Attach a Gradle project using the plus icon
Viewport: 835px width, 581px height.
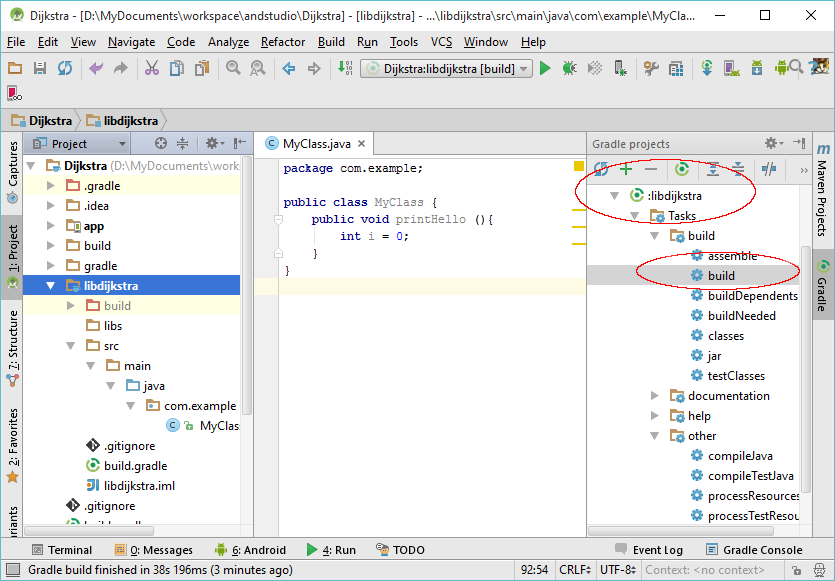[x=625, y=170]
